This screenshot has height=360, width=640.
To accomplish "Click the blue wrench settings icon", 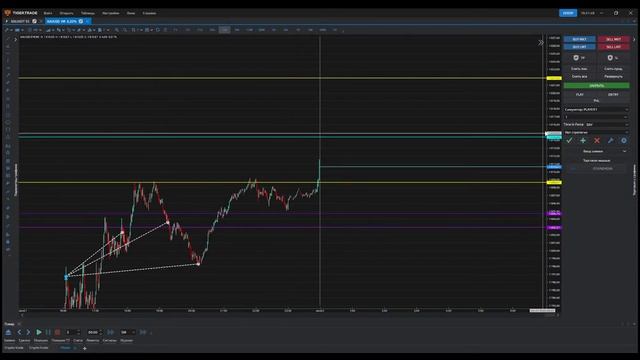I will pyautogui.click(x=610, y=140).
